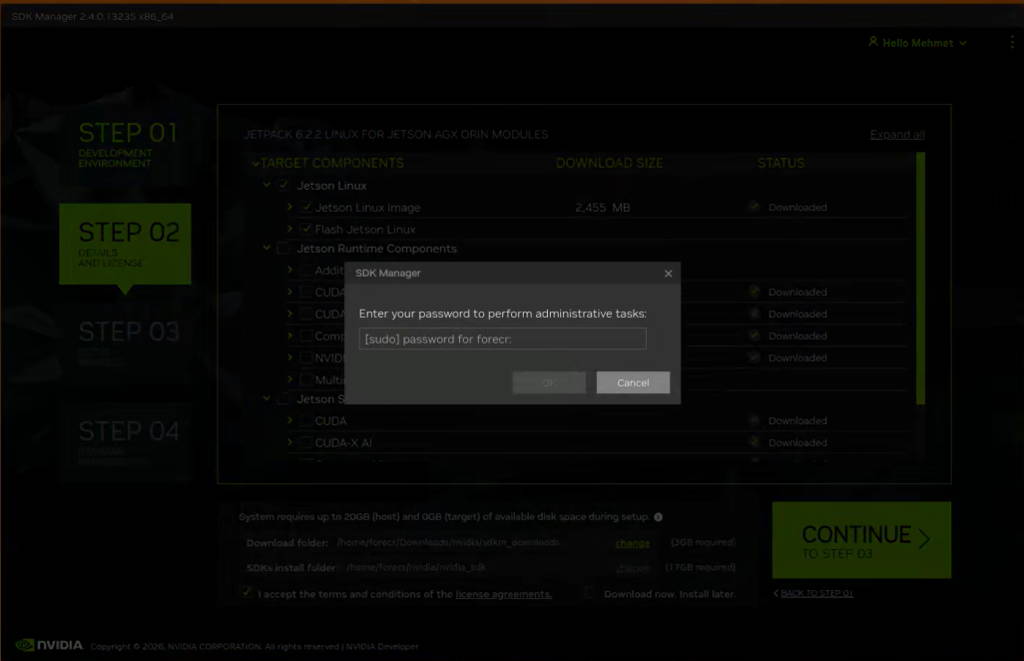The height and width of the screenshot is (661, 1024).
Task: Uncheck the license agreements acceptance checkbox
Action: [245, 593]
